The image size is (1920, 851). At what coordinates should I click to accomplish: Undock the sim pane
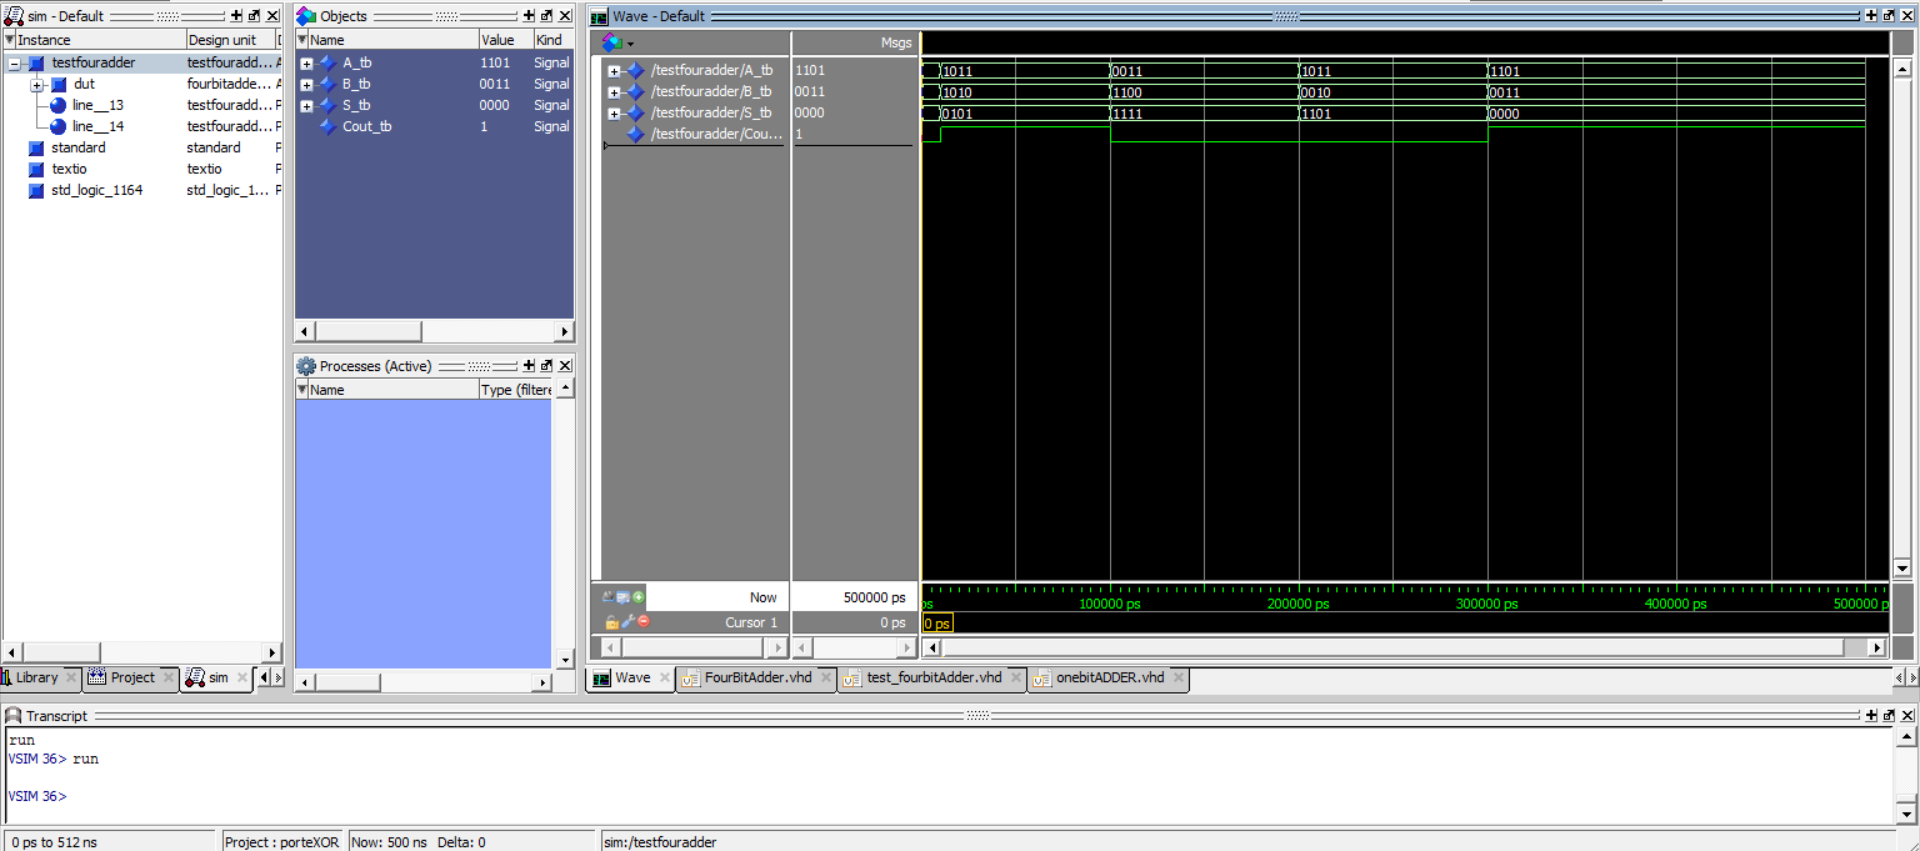[x=254, y=16]
